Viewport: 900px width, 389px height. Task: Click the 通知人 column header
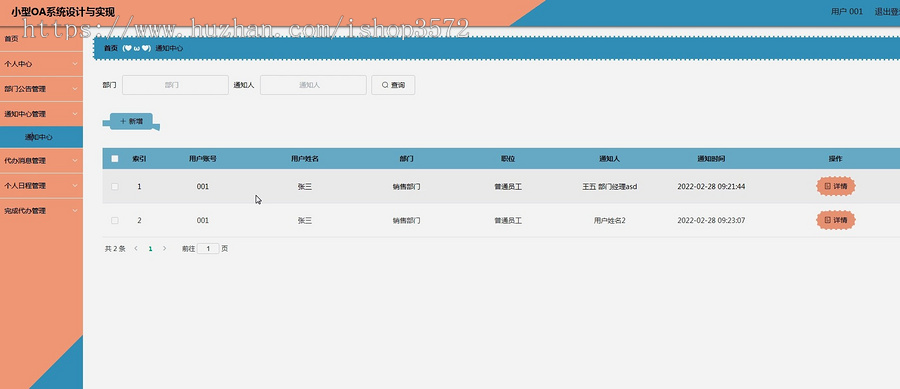point(610,158)
